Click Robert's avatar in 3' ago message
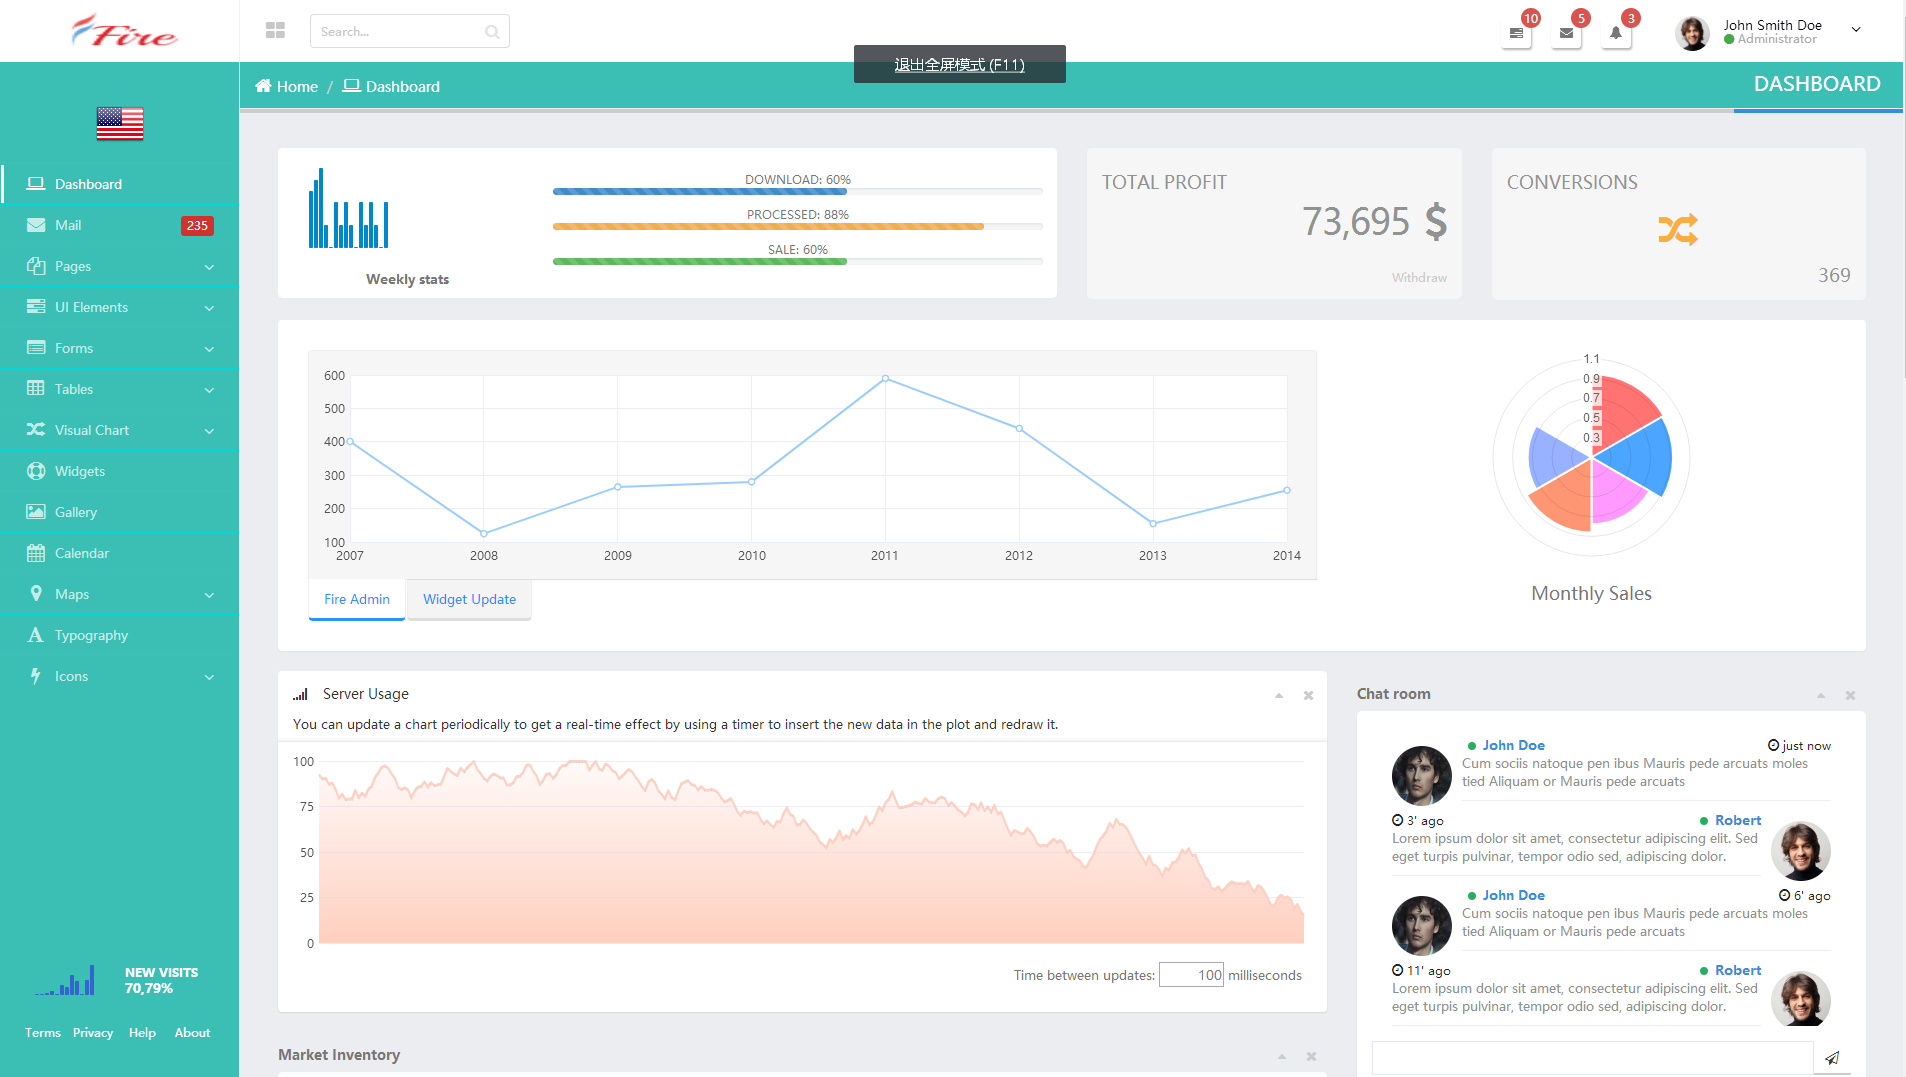This screenshot has height=1077, width=1906. (1800, 851)
